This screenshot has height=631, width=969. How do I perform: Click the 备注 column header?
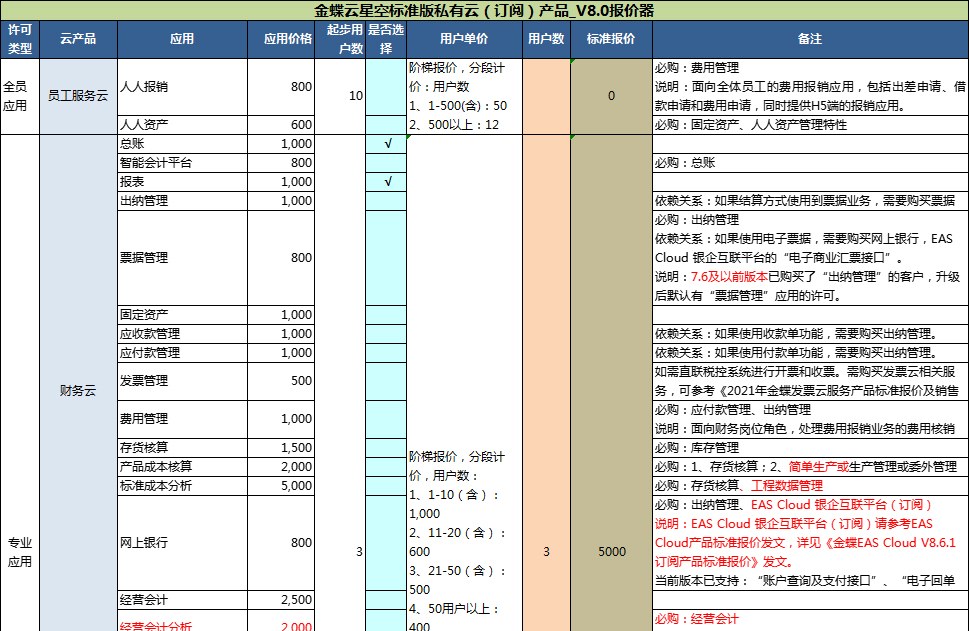tap(810, 39)
